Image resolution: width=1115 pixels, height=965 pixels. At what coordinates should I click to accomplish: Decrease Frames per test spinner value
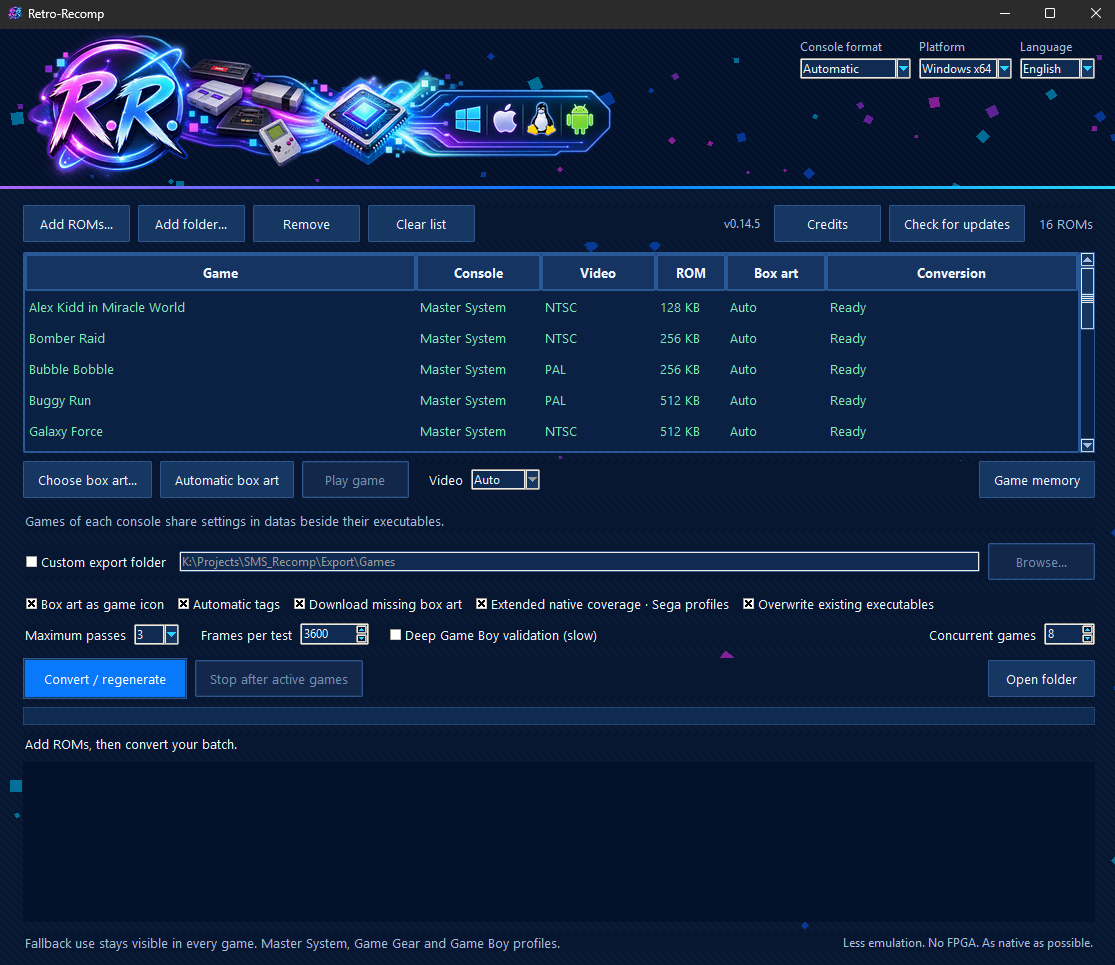point(361,639)
